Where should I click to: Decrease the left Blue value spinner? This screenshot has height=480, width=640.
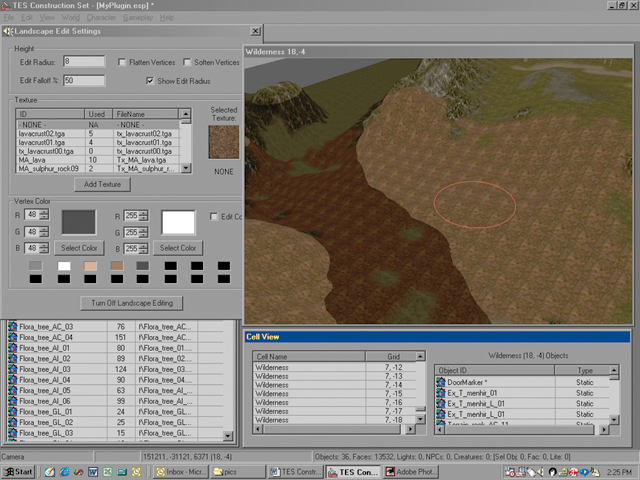click(x=44, y=250)
